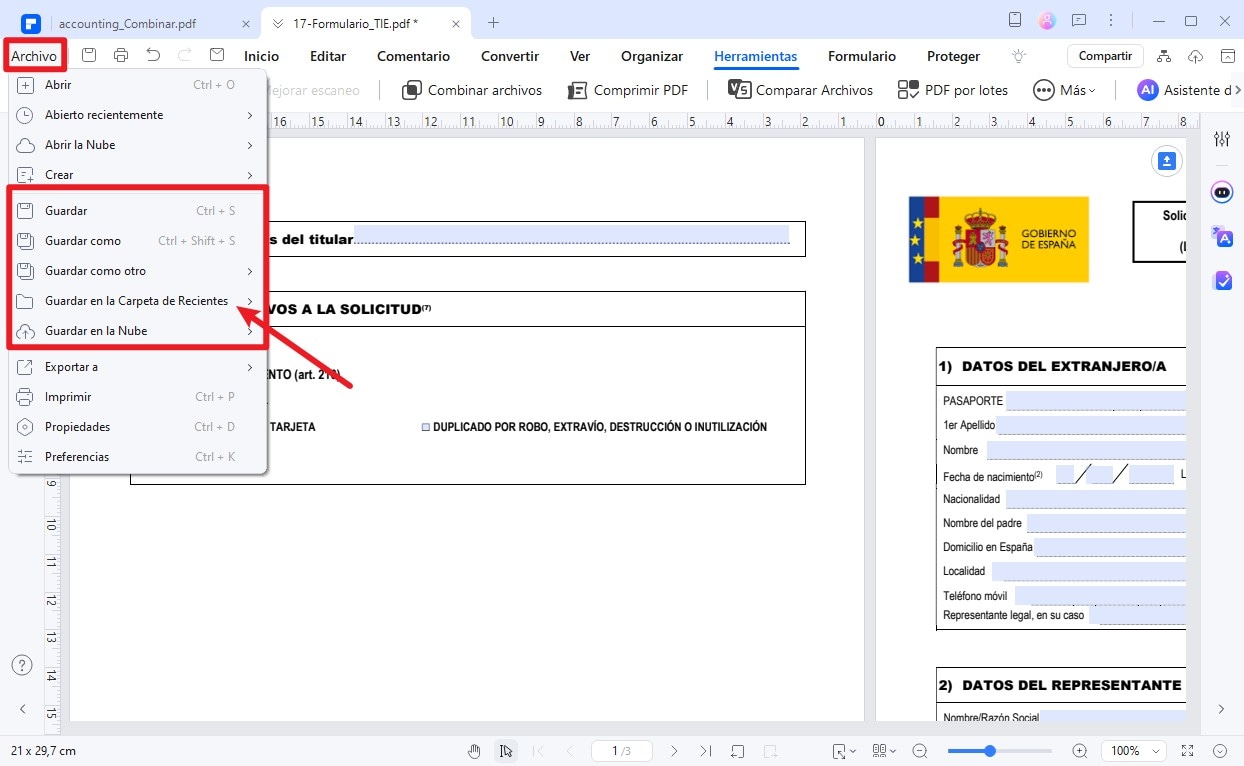Viewport: 1244px width, 766px height.
Task: Open the 100% zoom level dropdown
Action: (1135, 751)
